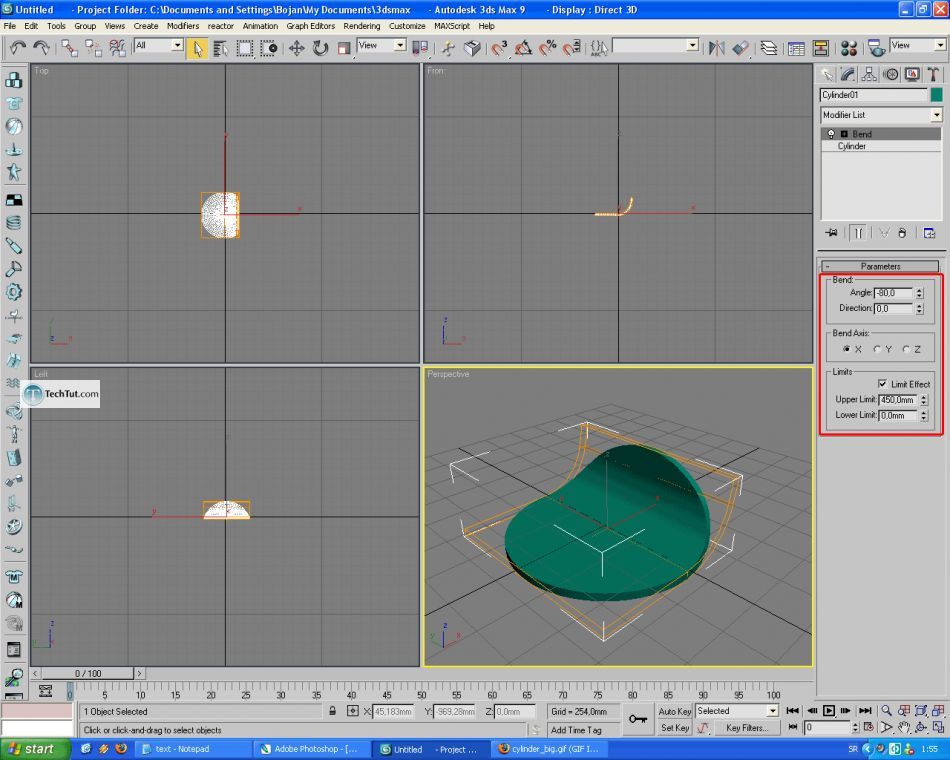The height and width of the screenshot is (760, 950).
Task: Open the Modifiers menu
Action: (x=182, y=26)
